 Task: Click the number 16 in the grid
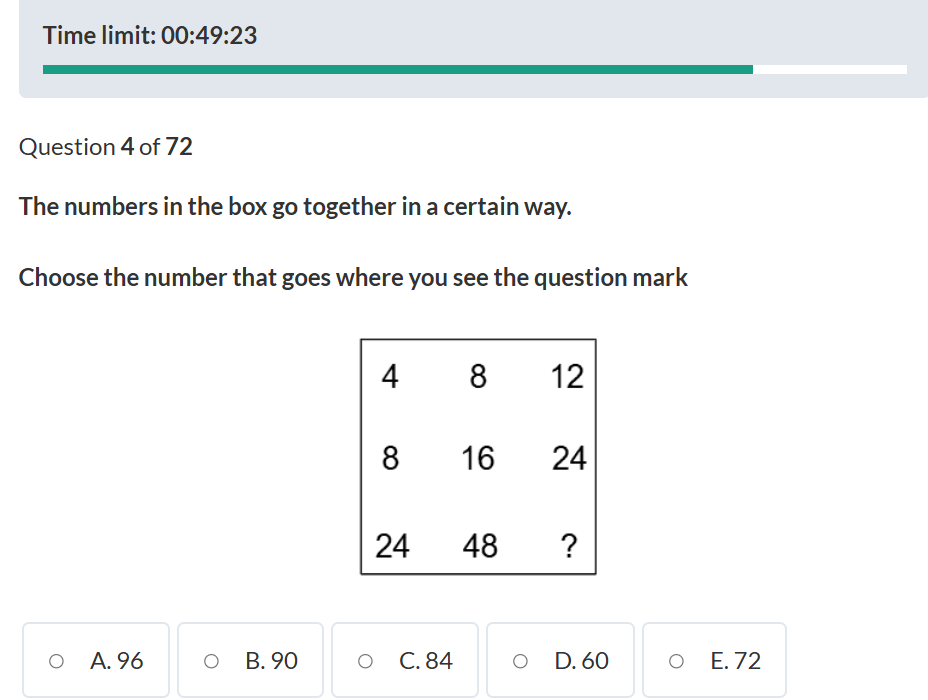click(478, 460)
